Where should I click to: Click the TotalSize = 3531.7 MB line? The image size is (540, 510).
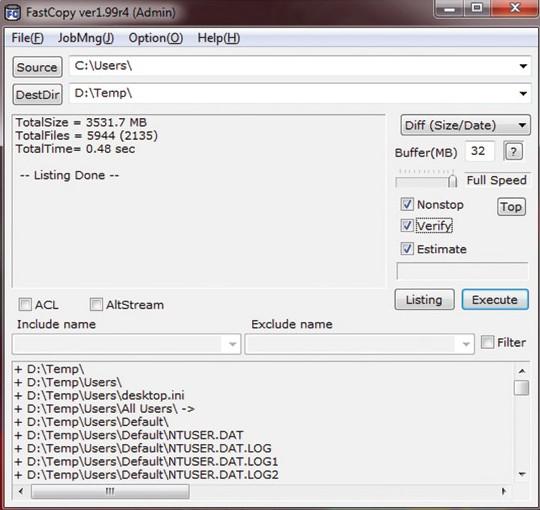(x=81, y=123)
